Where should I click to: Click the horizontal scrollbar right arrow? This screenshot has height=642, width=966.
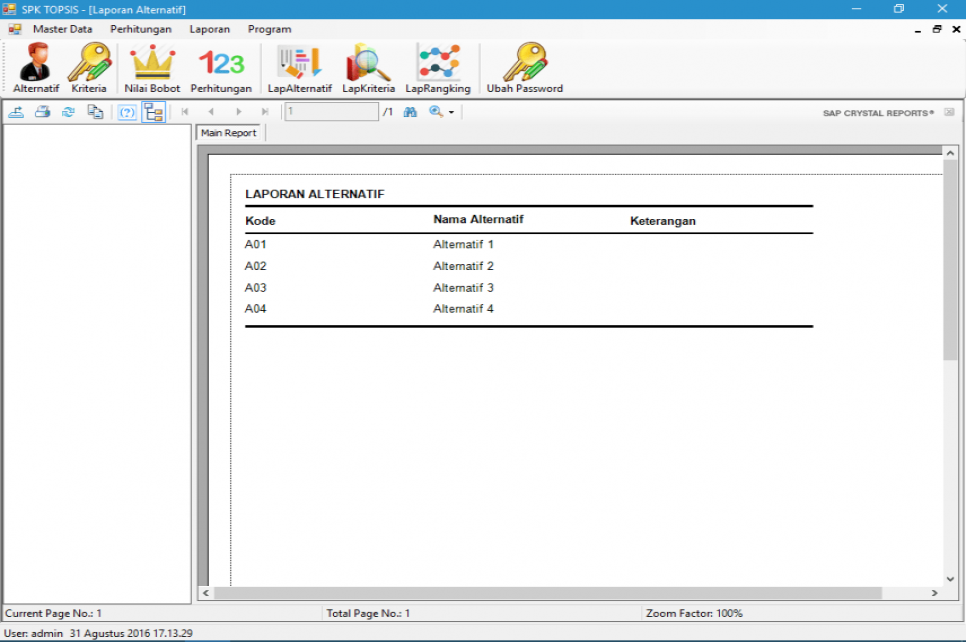(934, 593)
